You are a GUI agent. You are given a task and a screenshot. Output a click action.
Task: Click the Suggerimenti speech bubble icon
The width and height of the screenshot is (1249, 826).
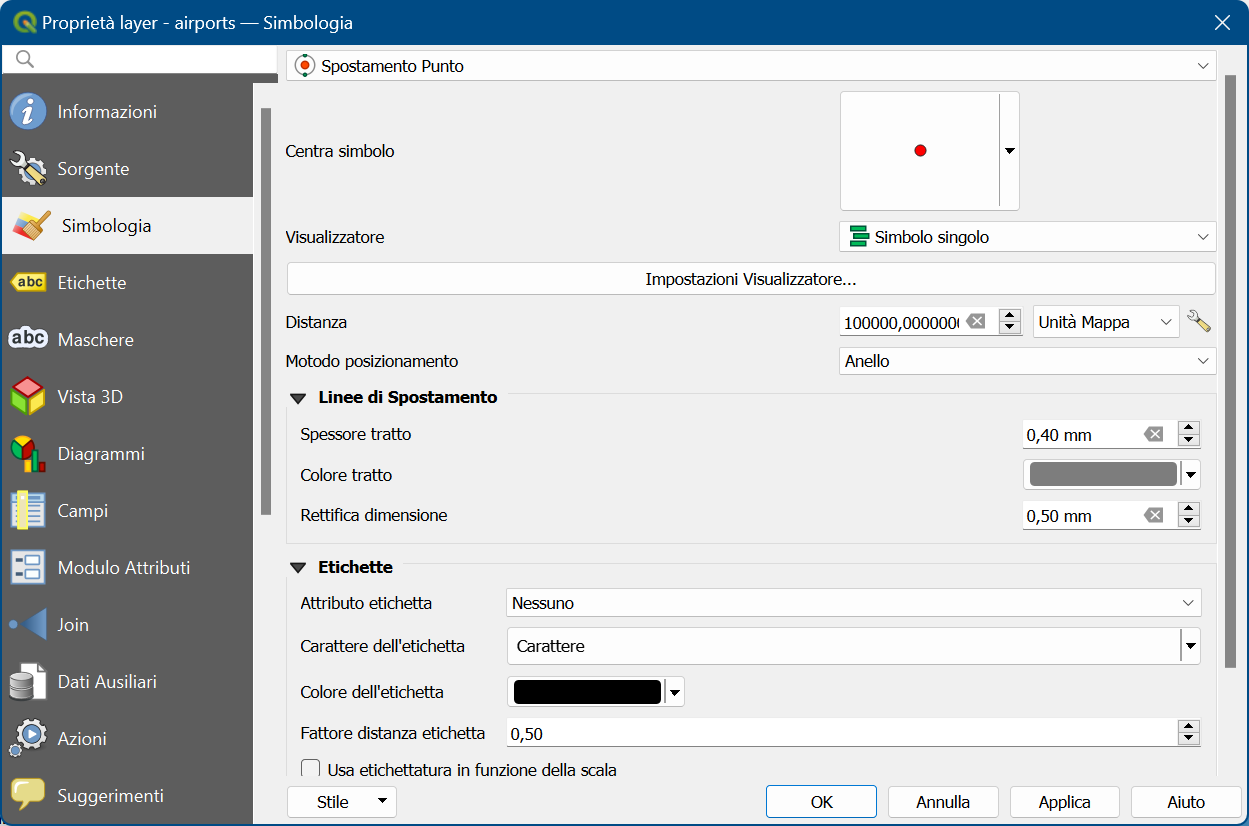[x=28, y=796]
